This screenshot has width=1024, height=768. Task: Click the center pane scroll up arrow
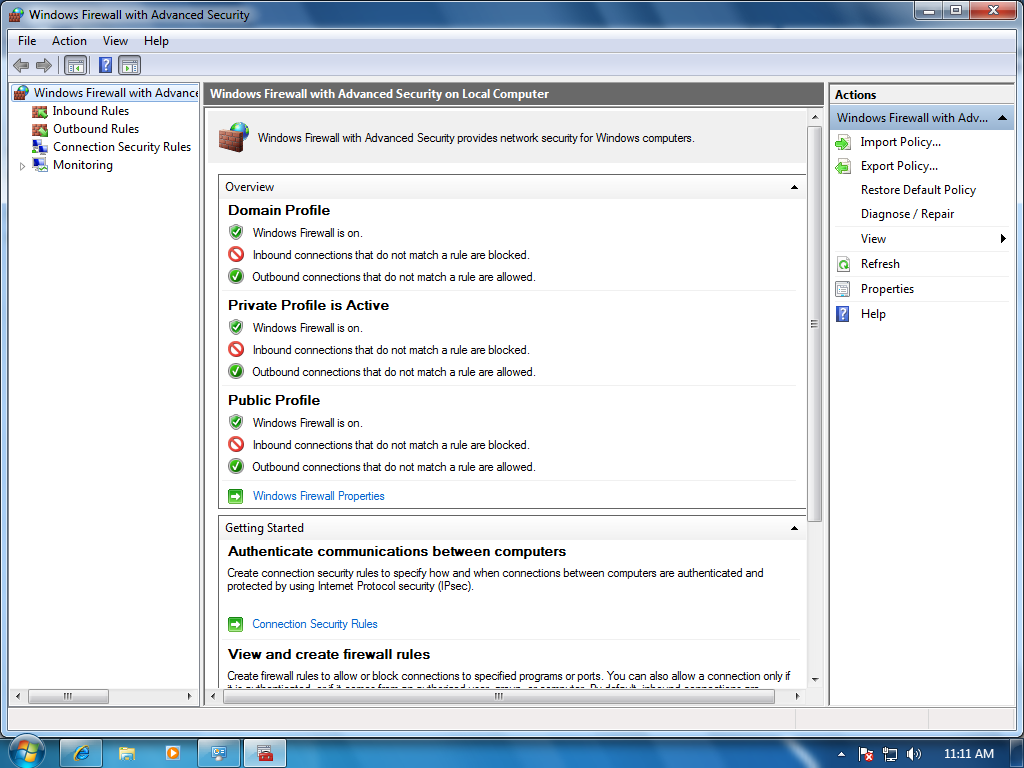(x=814, y=118)
